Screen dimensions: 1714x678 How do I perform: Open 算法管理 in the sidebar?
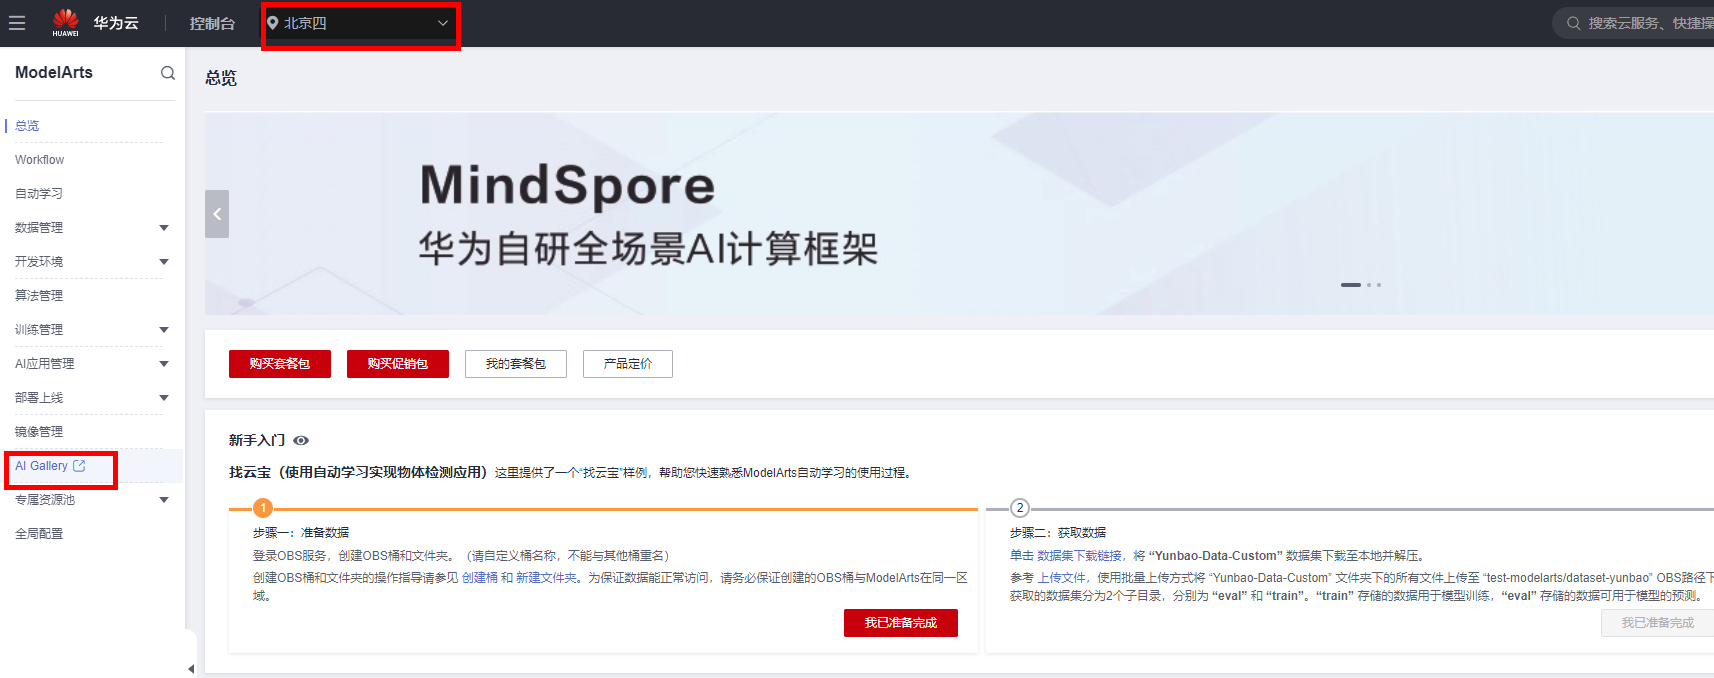point(39,296)
